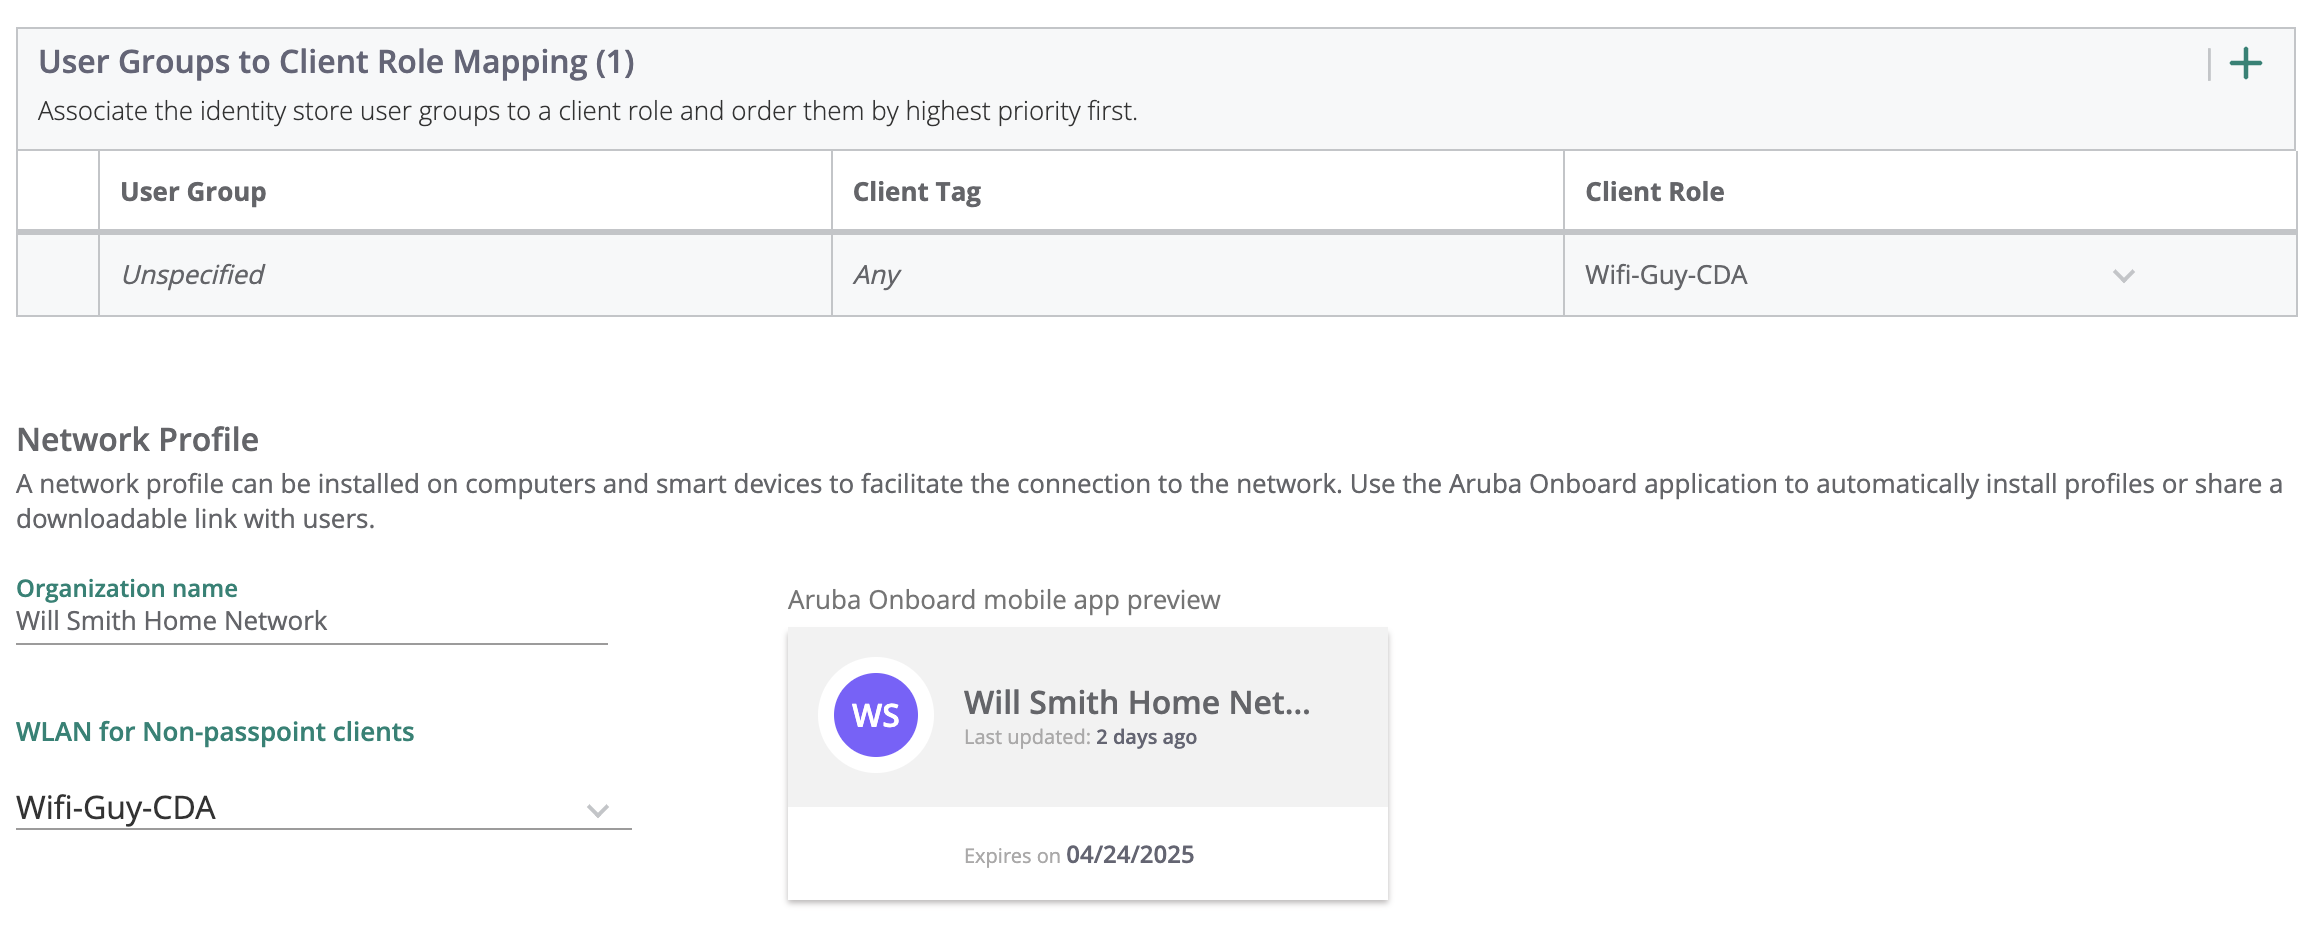
Task: Click the WLAN for Non-passpoint clients label
Action: [x=215, y=732]
